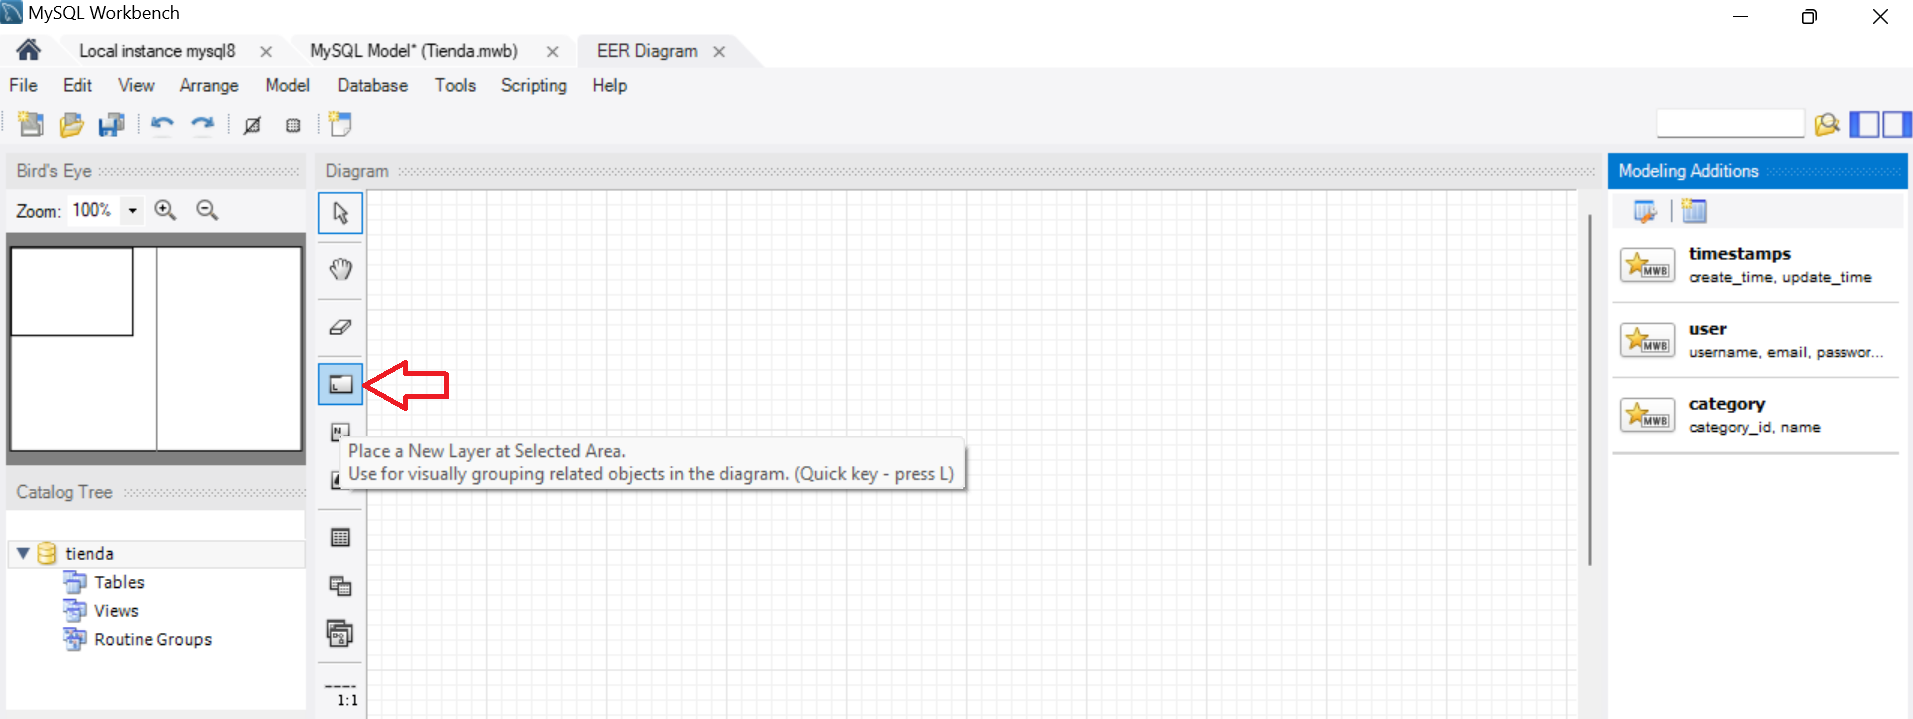
Task: Switch to Local instance mysql8 tab
Action: pyautogui.click(x=157, y=51)
